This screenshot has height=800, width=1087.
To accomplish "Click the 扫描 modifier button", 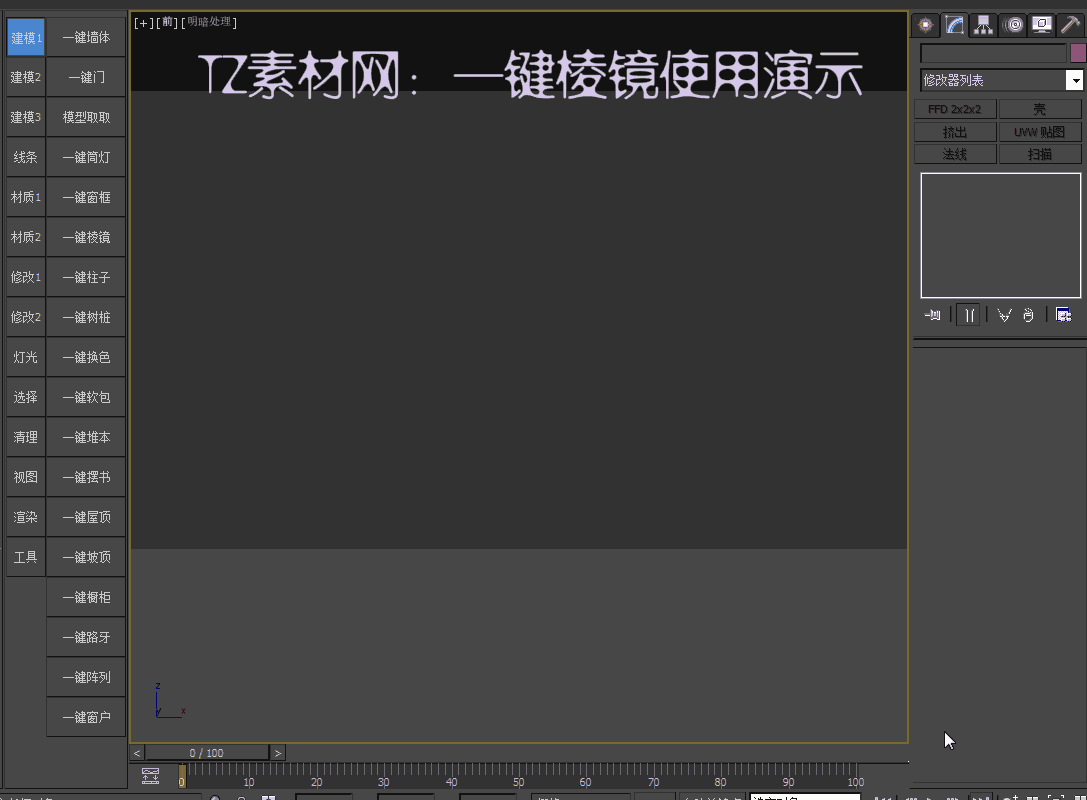I will (x=1040, y=154).
